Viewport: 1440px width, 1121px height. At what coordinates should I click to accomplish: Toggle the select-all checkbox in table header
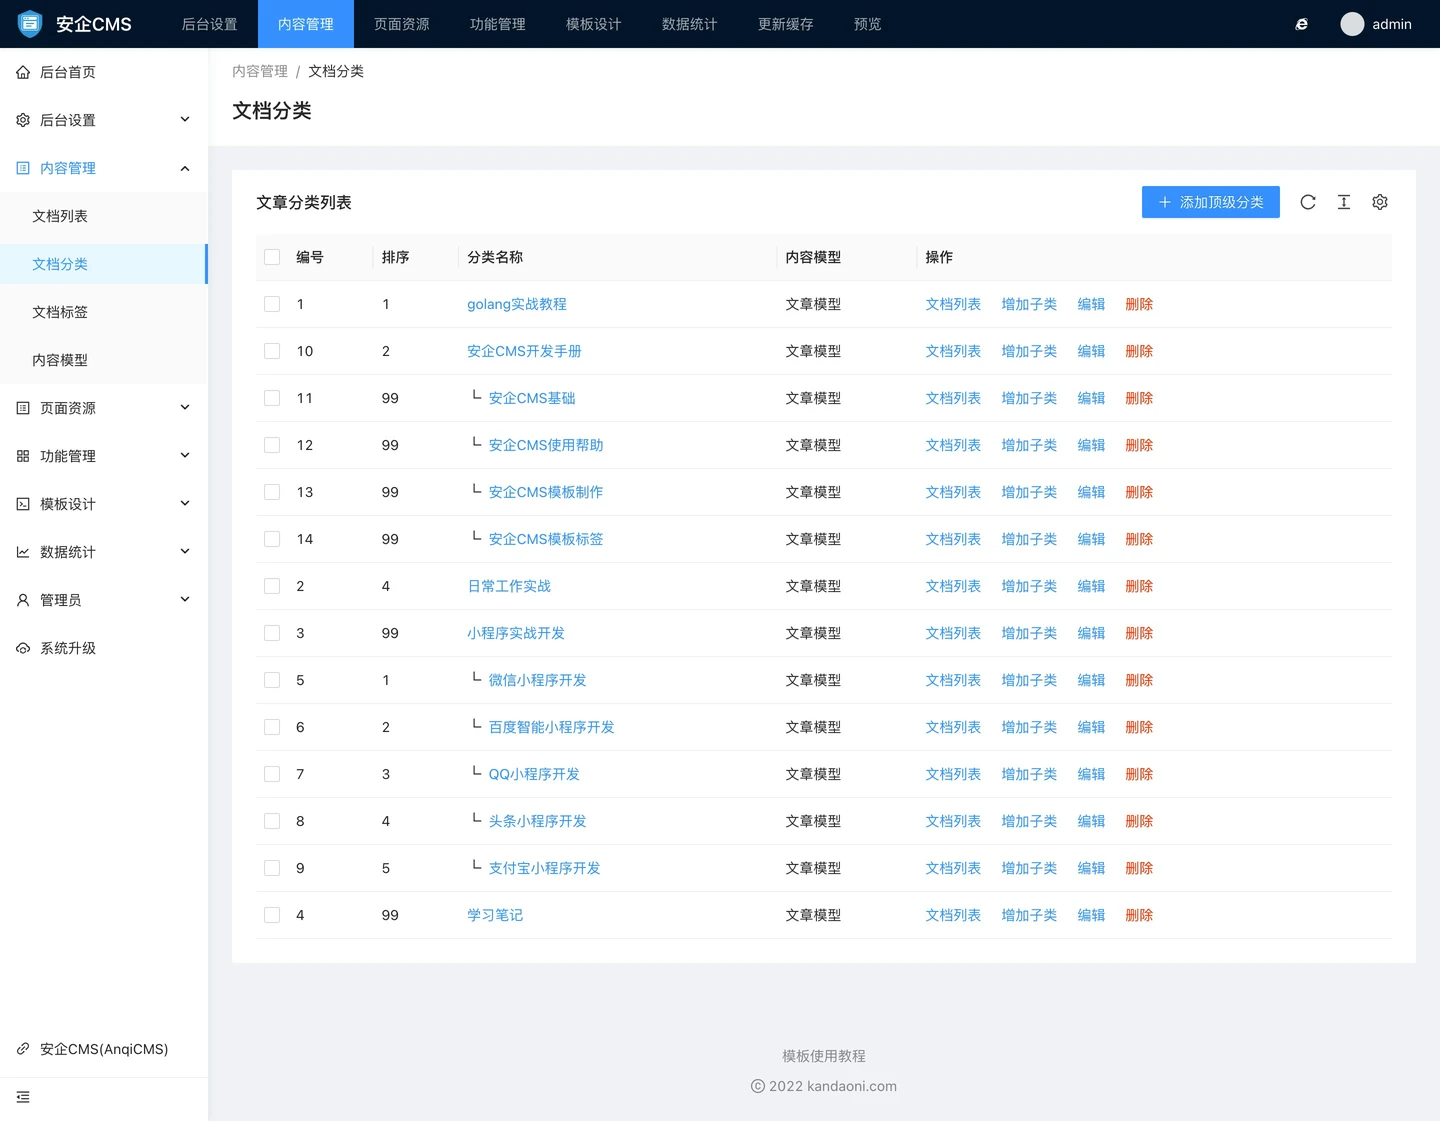click(272, 257)
